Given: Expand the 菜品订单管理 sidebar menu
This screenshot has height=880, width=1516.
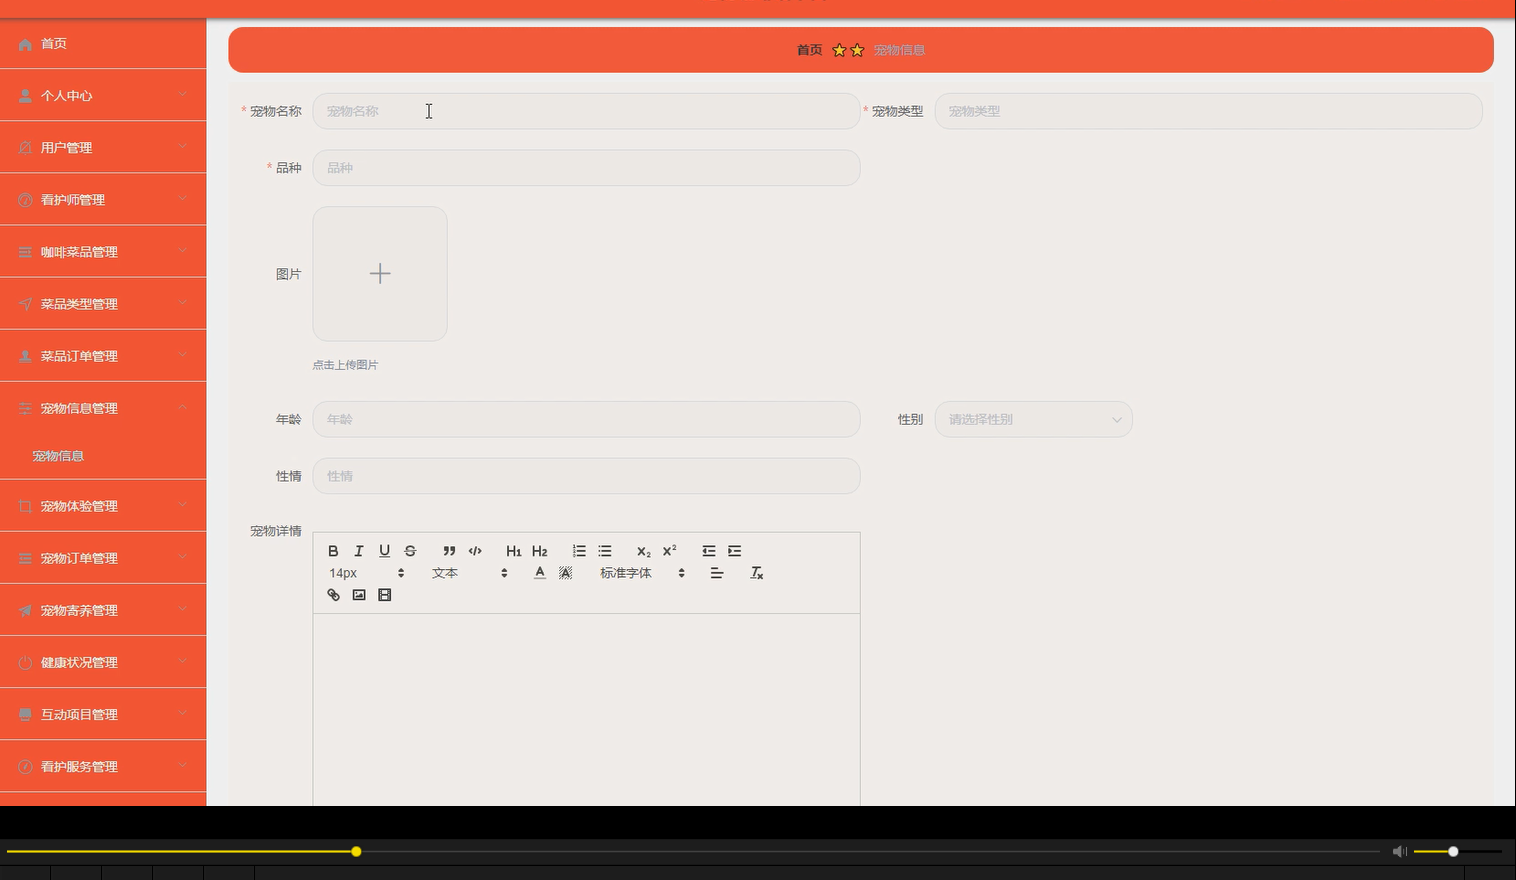Looking at the screenshot, I should tap(103, 356).
